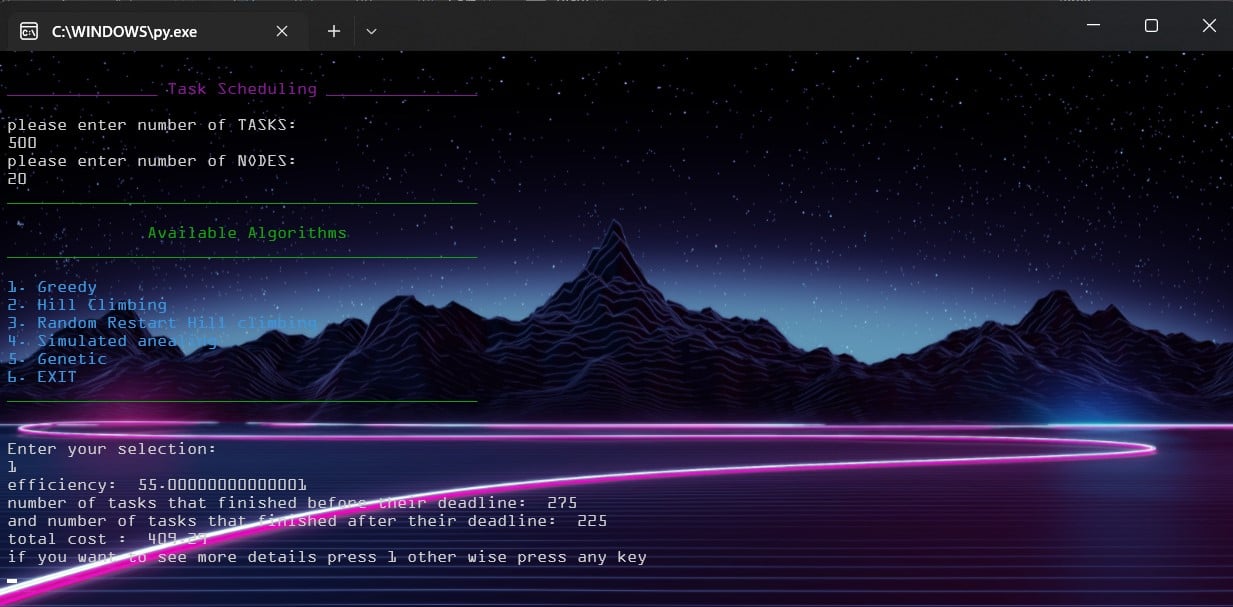Click the Task Scheduling header text

241,89
